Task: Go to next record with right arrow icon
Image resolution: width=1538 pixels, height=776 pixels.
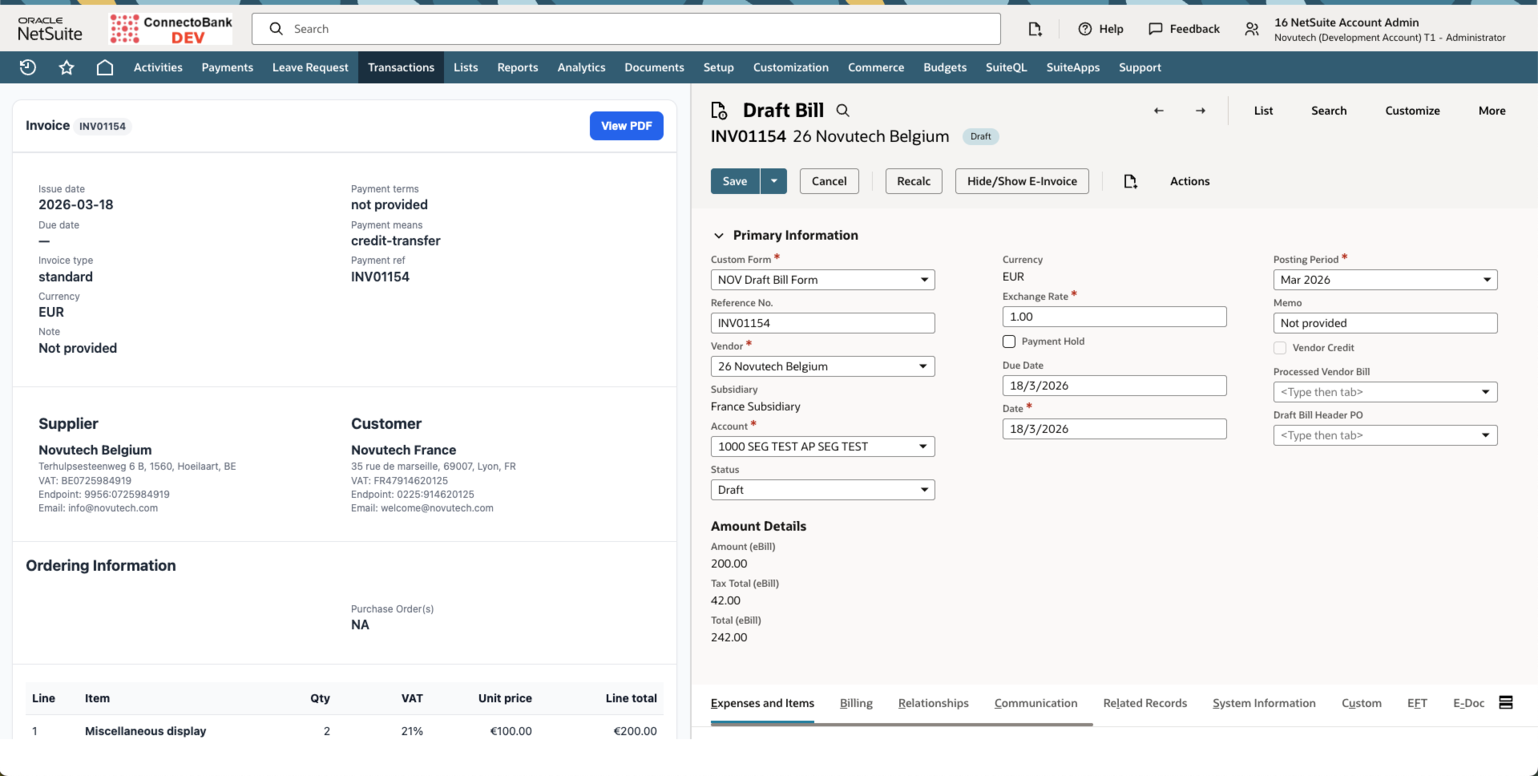Action: [1200, 110]
